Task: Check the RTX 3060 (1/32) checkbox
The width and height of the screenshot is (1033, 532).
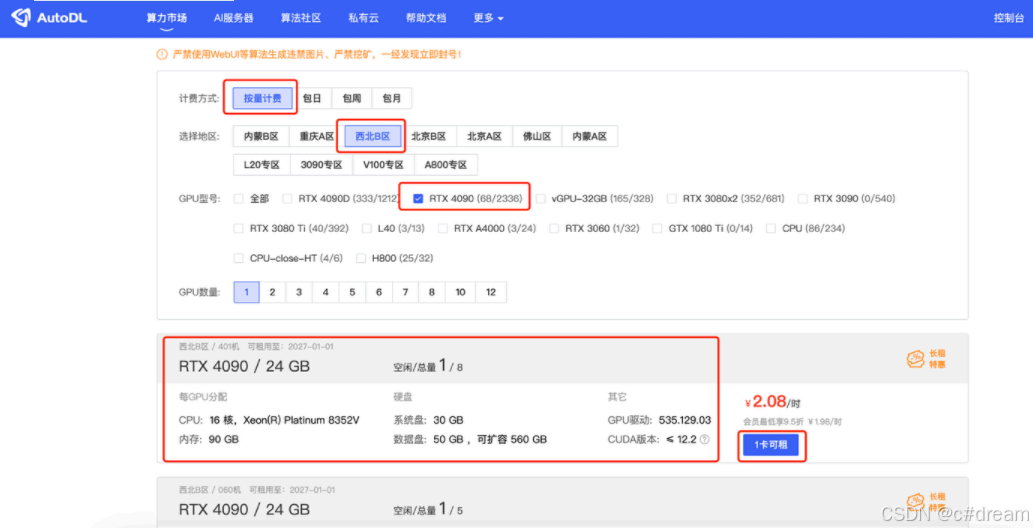Action: pyautogui.click(x=554, y=228)
